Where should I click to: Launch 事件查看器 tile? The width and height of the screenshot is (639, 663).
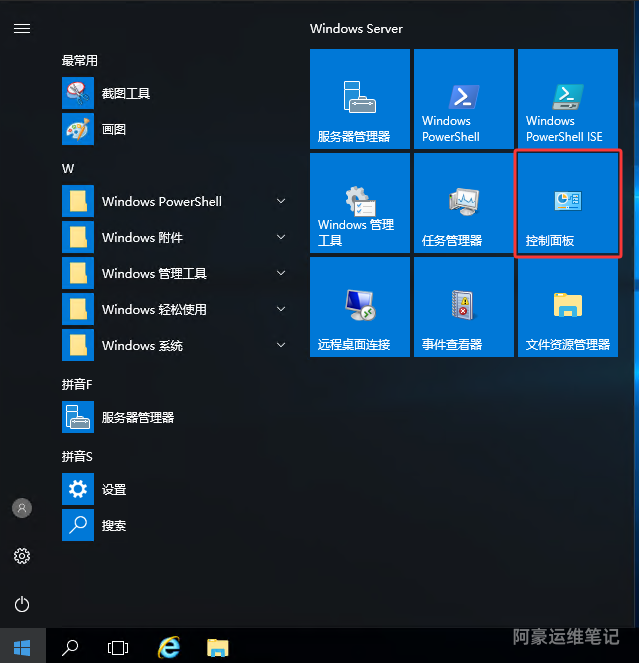coord(464,307)
